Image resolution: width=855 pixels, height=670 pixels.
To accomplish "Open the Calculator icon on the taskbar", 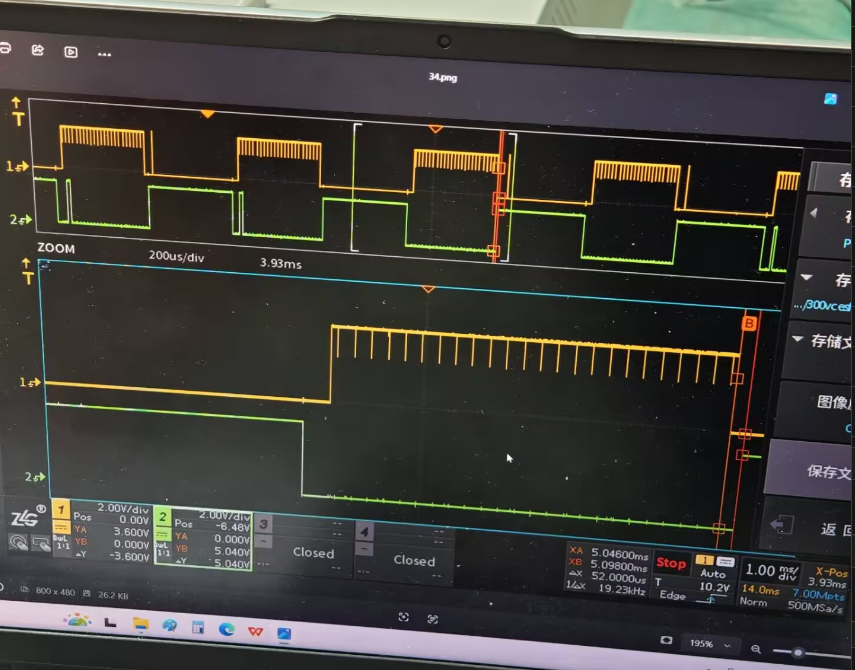I will click(197, 627).
